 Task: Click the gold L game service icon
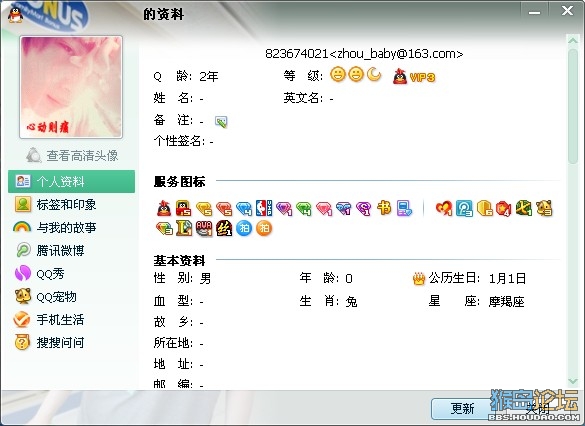(x=184, y=228)
